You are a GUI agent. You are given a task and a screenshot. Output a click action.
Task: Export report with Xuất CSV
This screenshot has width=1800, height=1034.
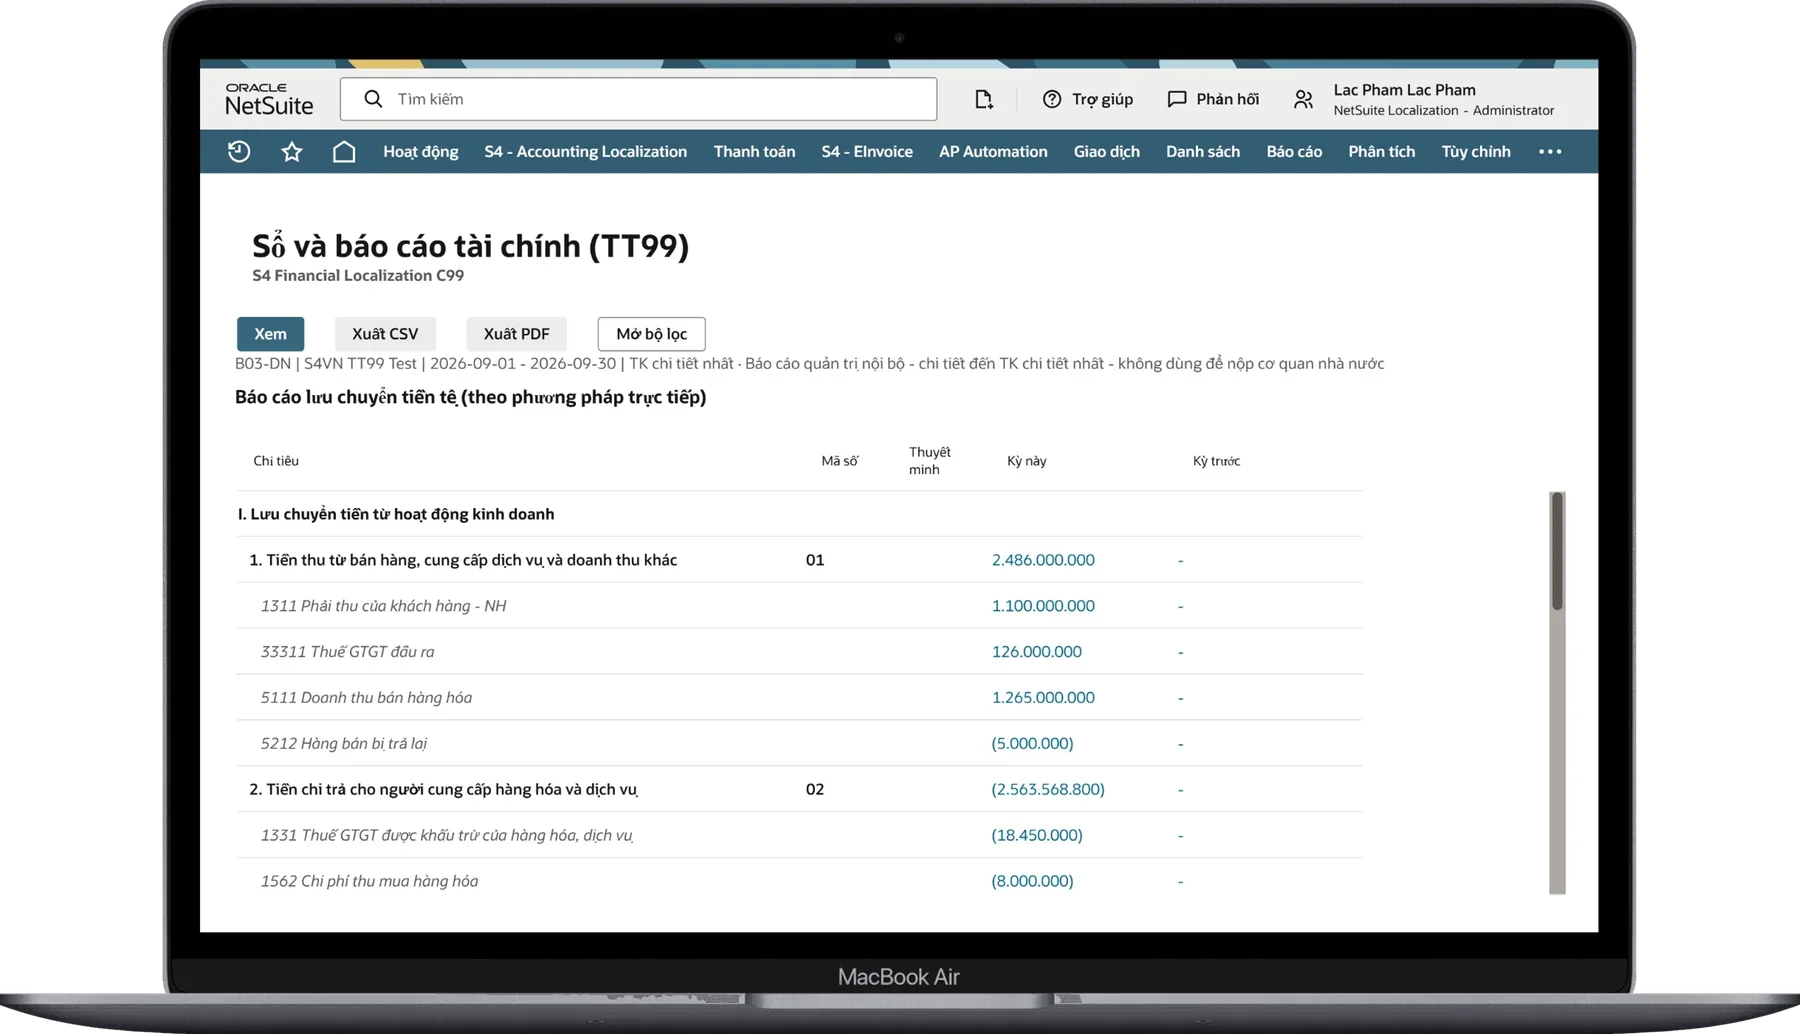coord(385,334)
